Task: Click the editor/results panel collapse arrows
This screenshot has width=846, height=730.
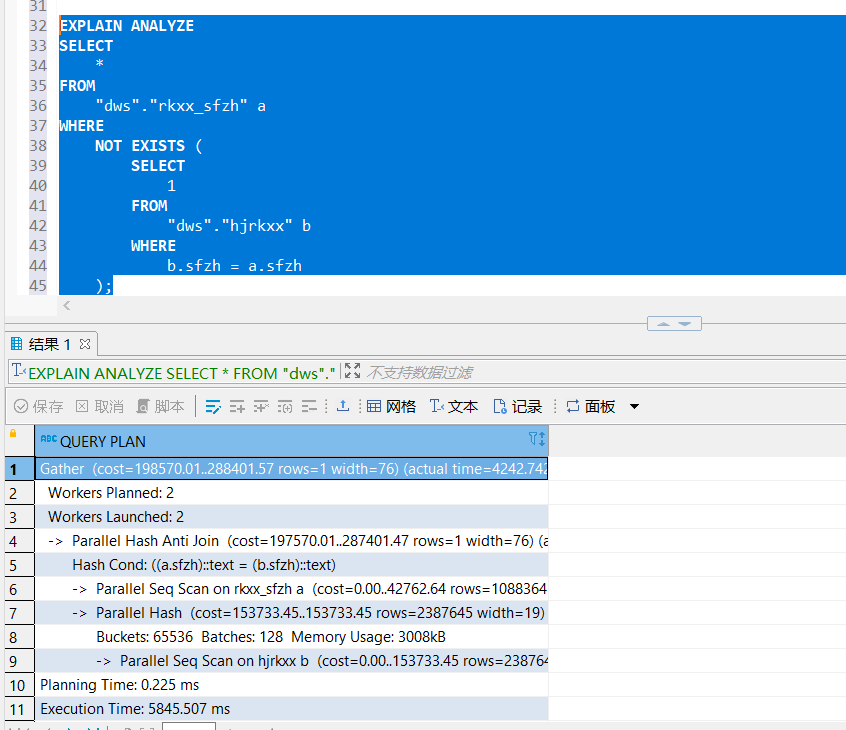Action: coord(674,324)
